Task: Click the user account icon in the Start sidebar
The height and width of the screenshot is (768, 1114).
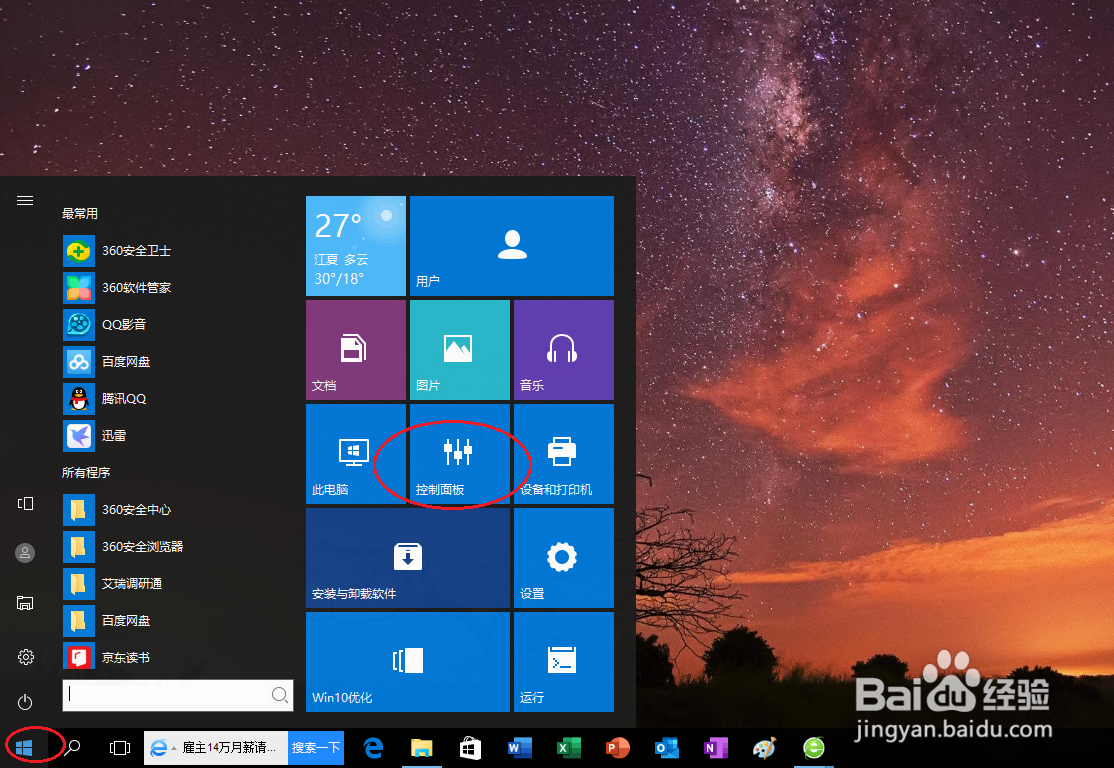Action: pyautogui.click(x=25, y=553)
